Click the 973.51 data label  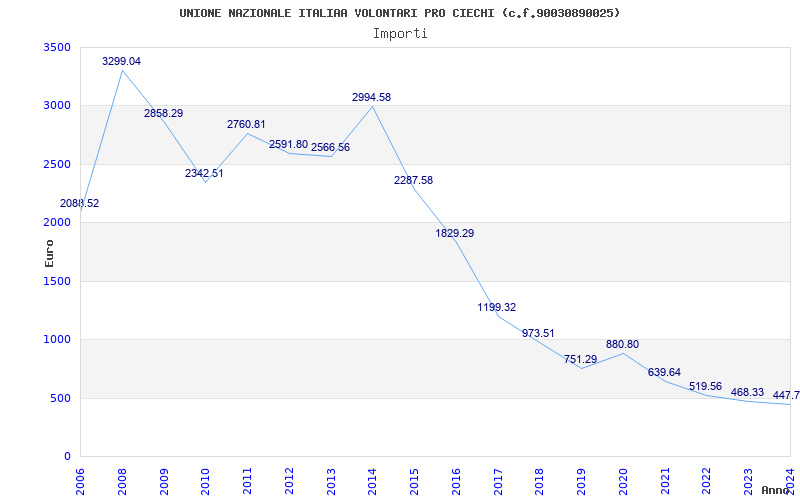click(x=538, y=333)
